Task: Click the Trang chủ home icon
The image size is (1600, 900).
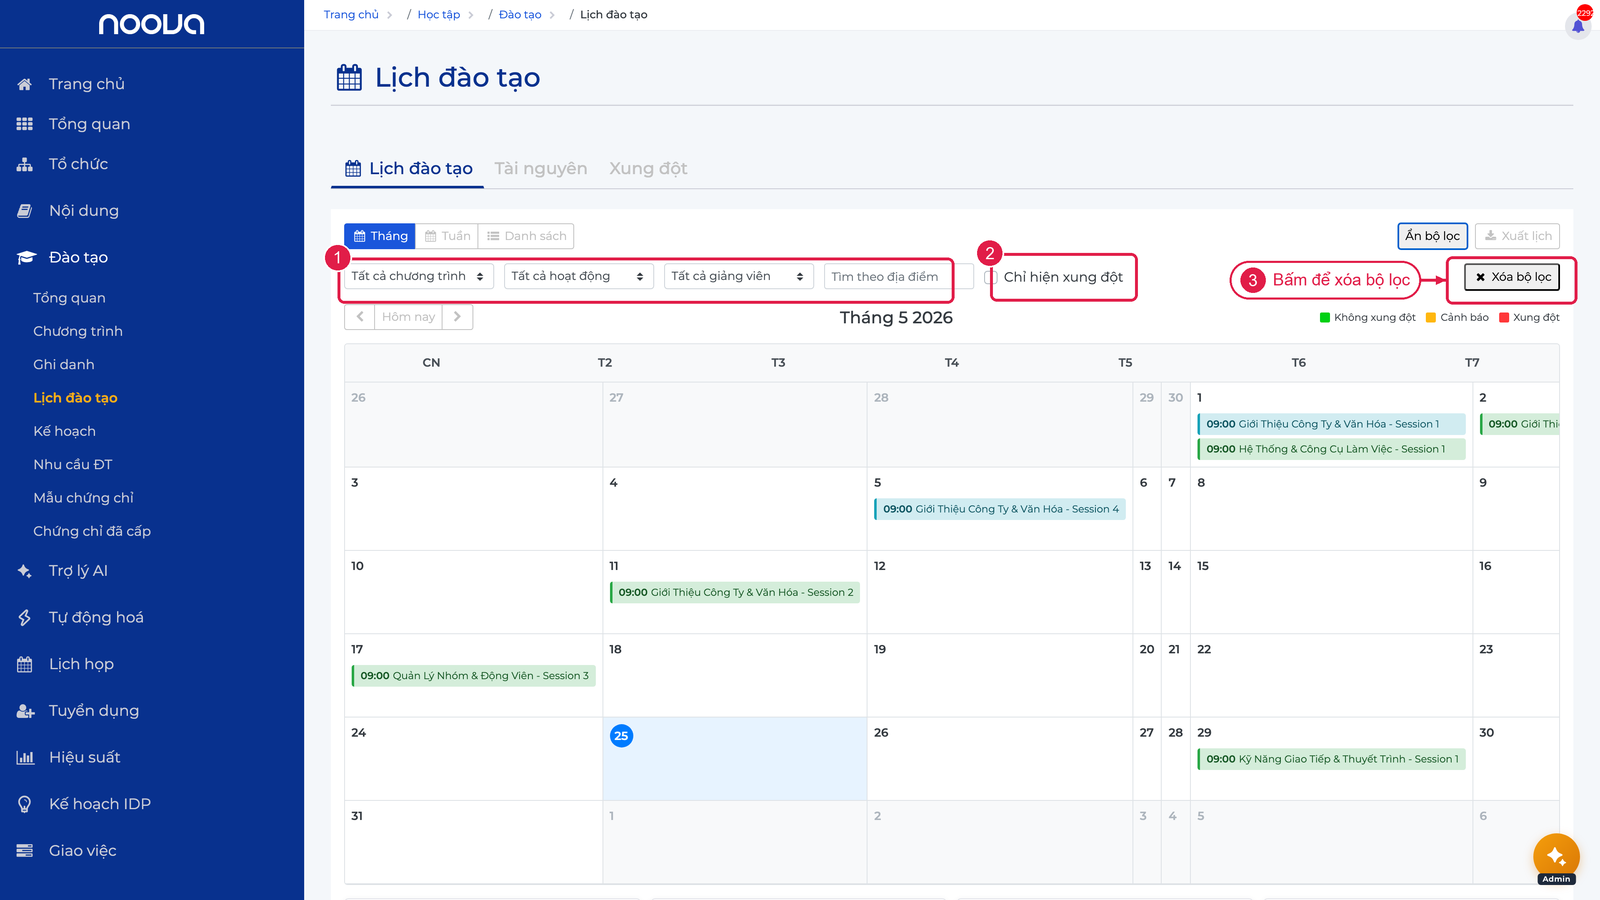Action: 25,84
